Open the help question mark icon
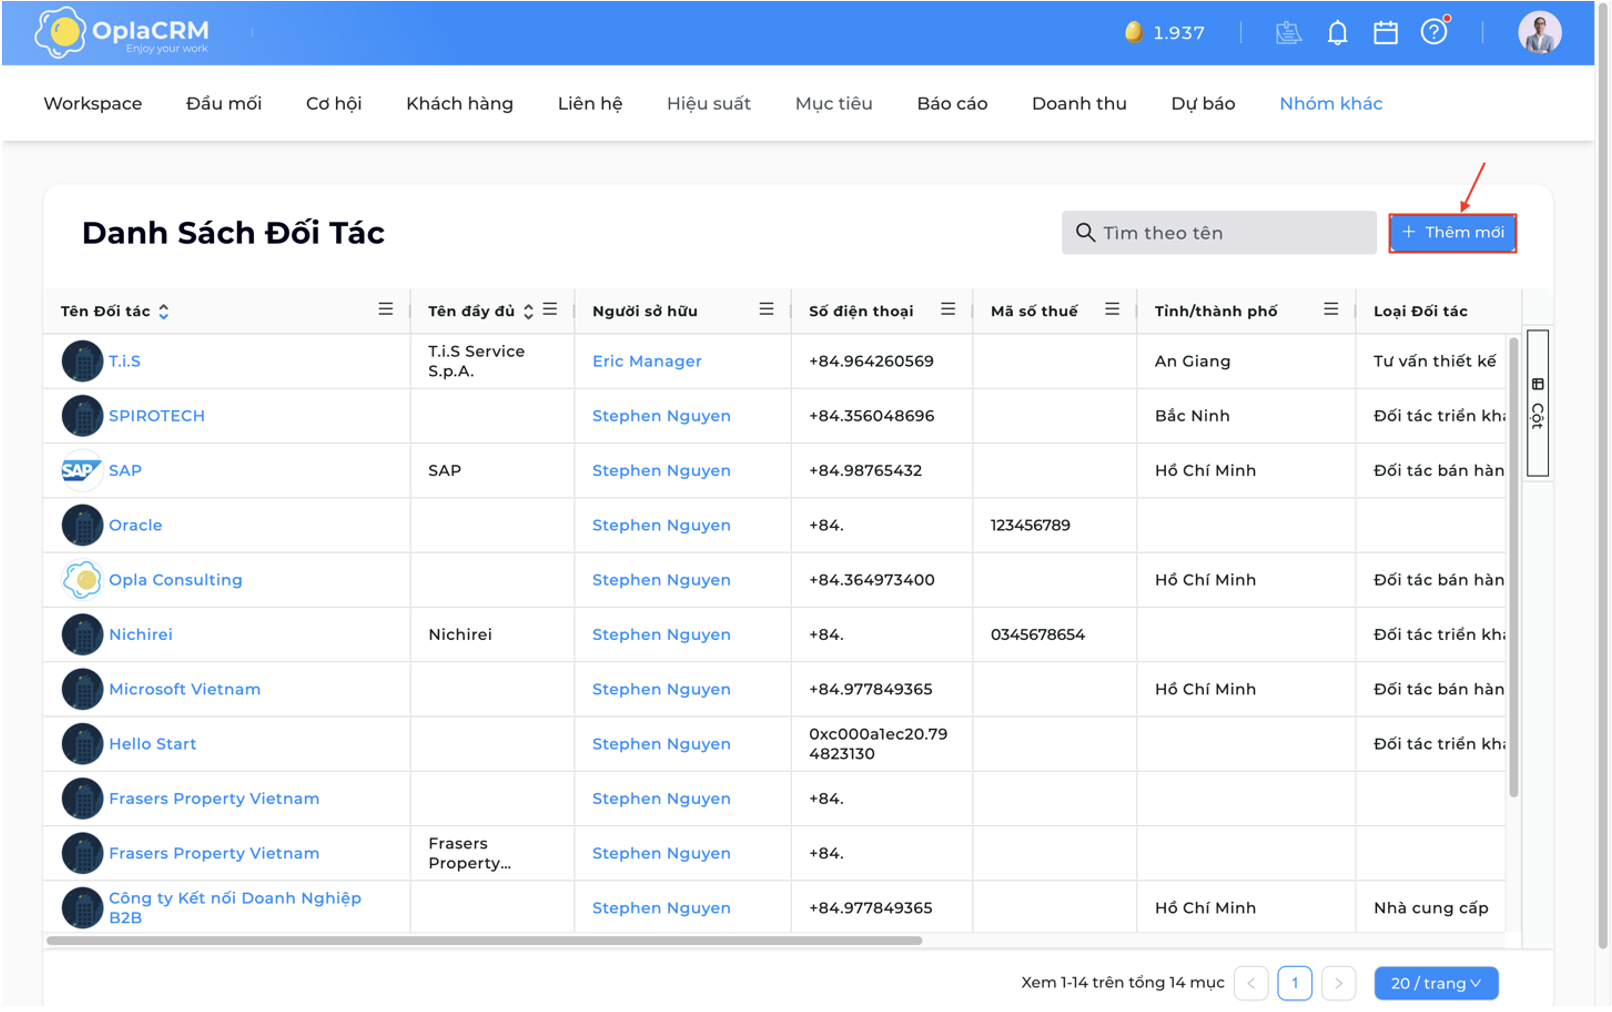The width and height of the screenshot is (1612, 1012). 1434,32
